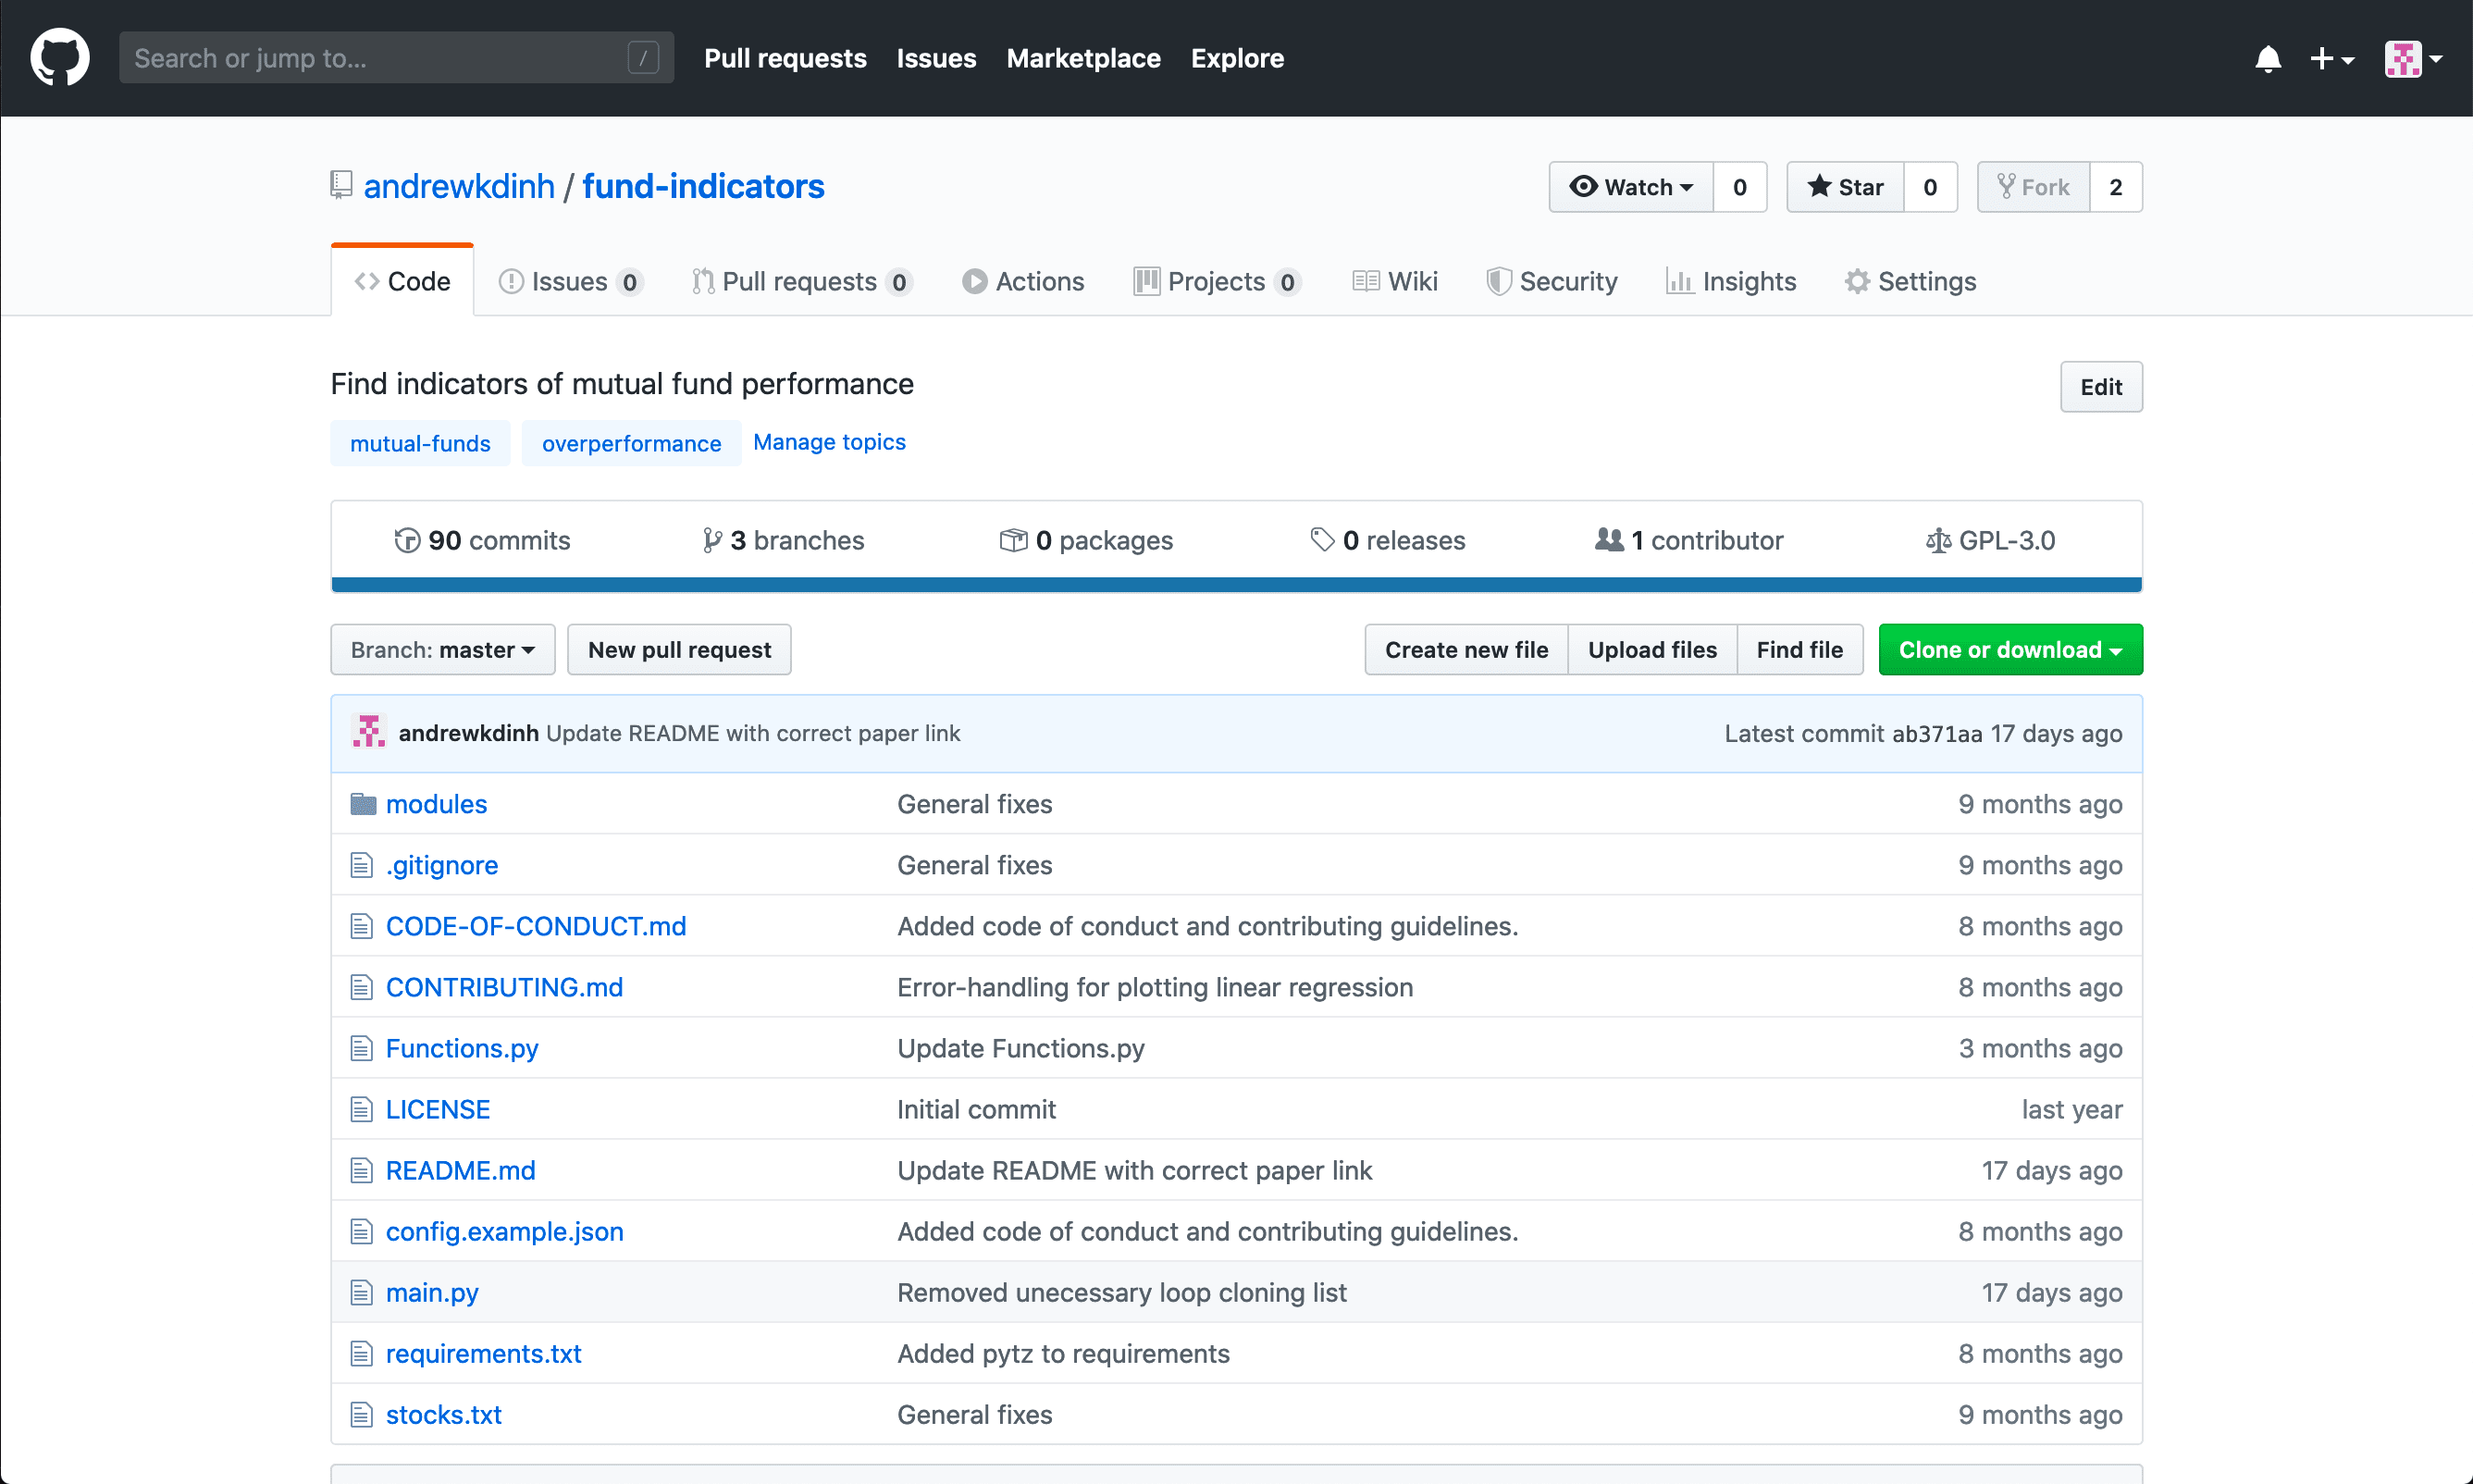Click the commits history clock icon
Viewport: 2473px width, 1484px height.
pos(407,541)
